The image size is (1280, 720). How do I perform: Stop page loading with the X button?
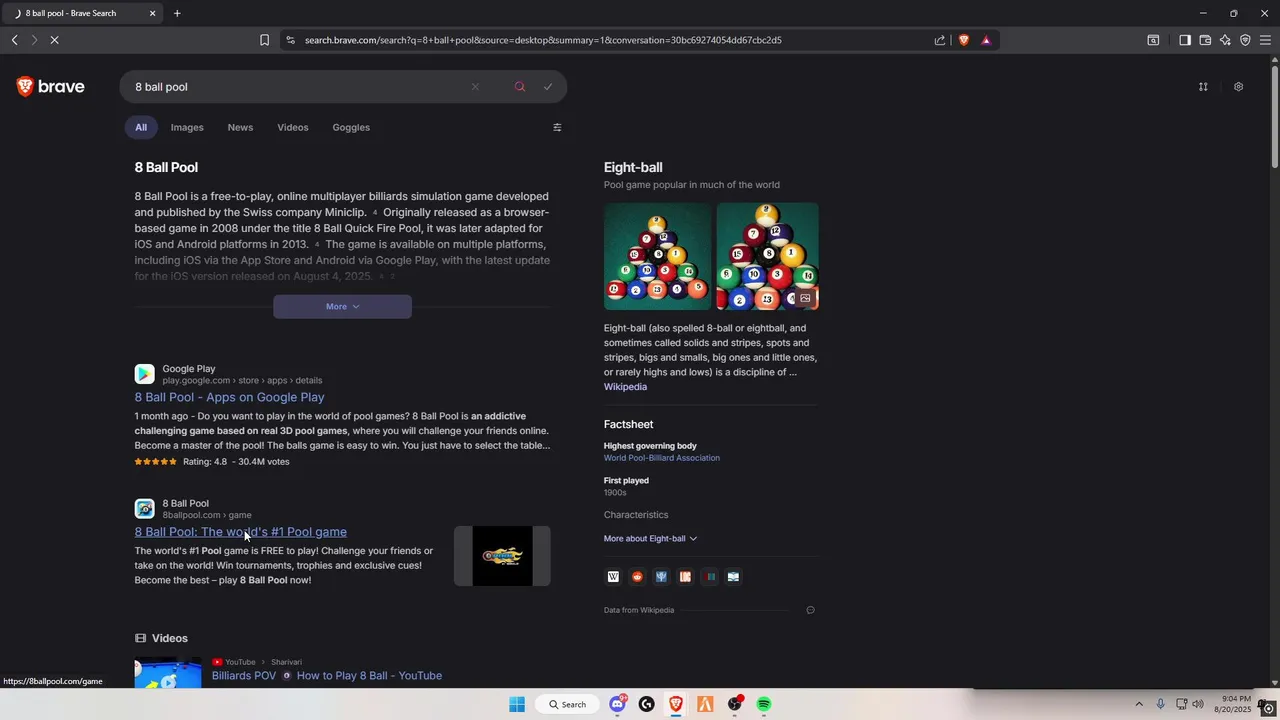(54, 40)
